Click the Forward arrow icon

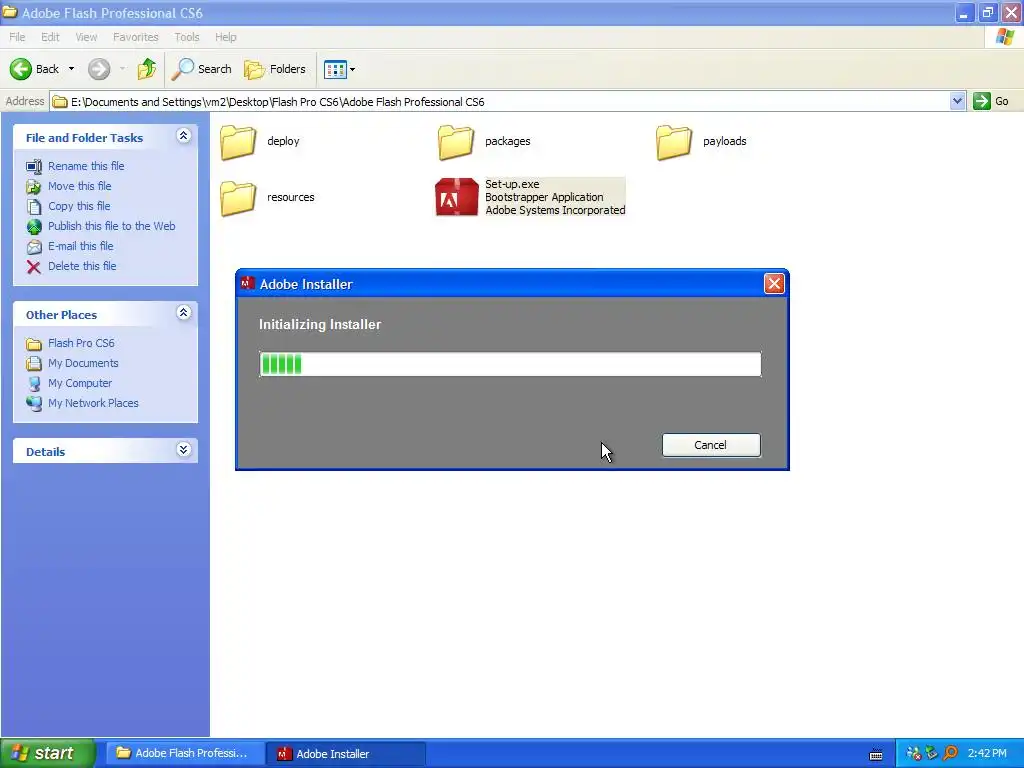pos(99,69)
